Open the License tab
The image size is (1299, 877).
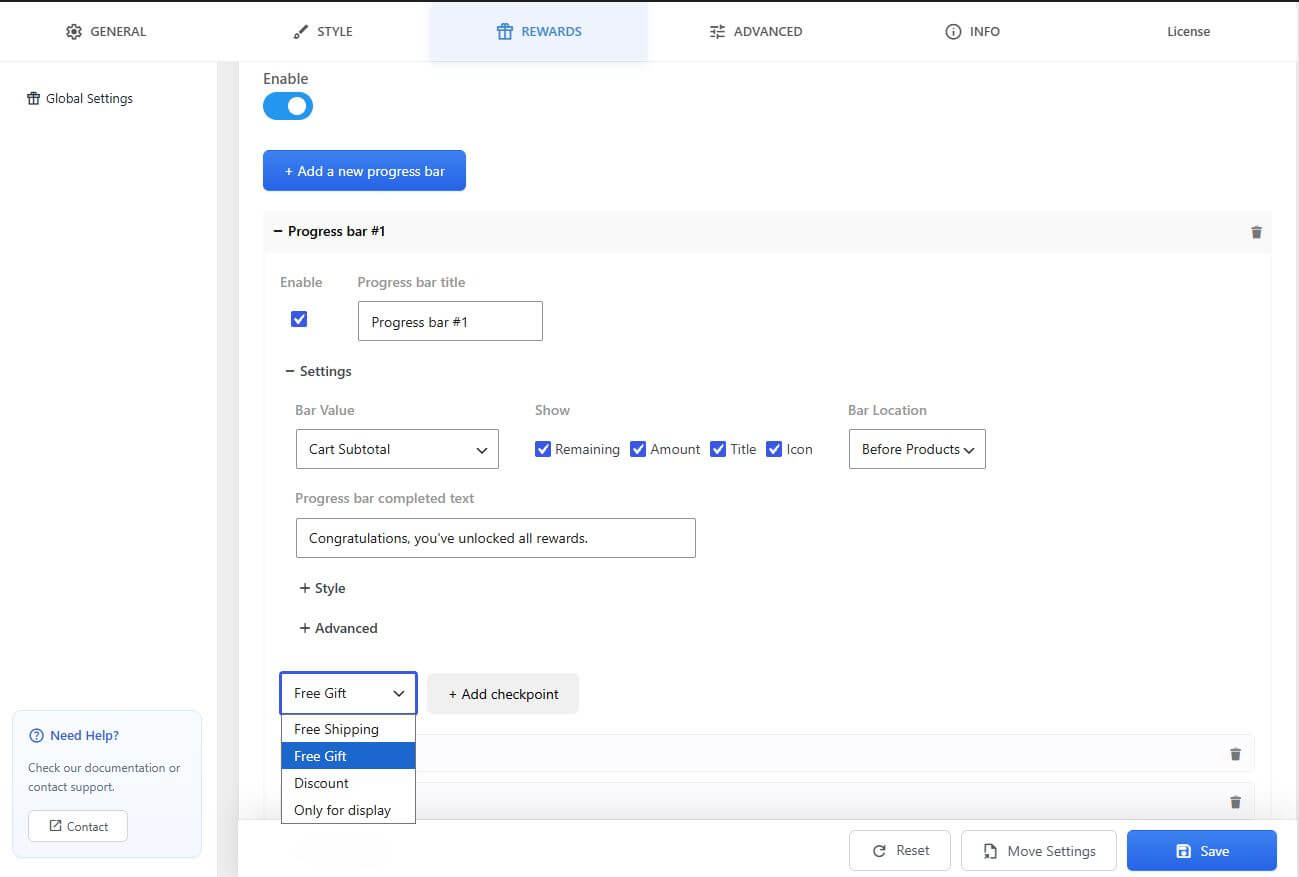1188,32
